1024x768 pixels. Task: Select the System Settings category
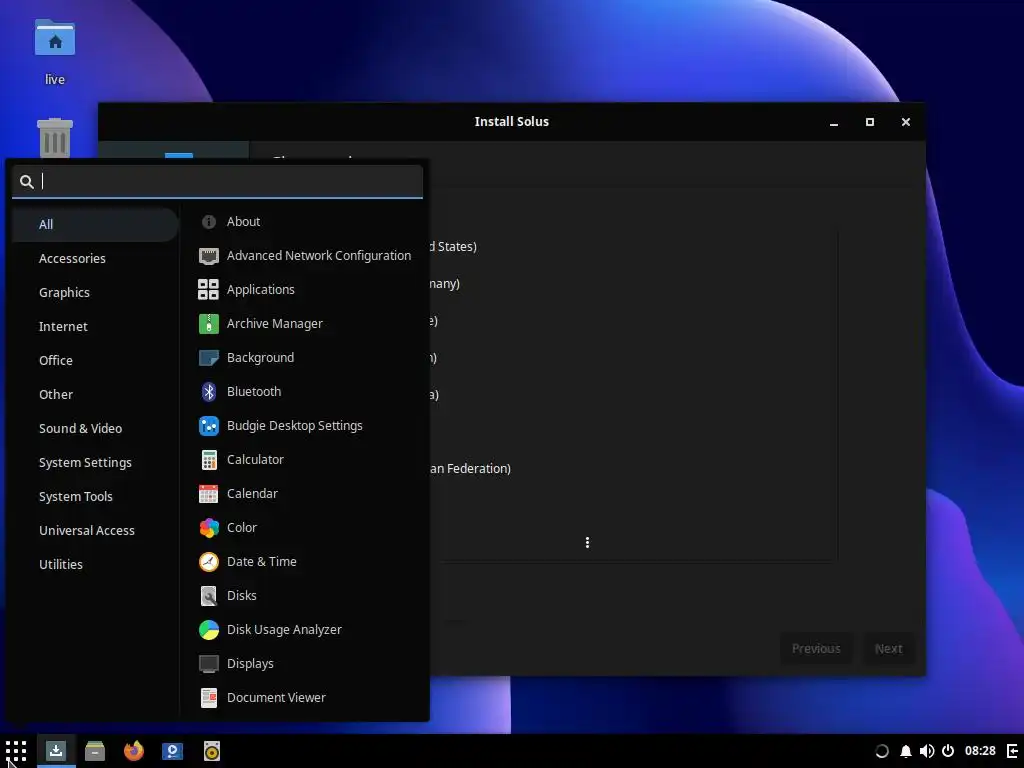pyautogui.click(x=95, y=462)
